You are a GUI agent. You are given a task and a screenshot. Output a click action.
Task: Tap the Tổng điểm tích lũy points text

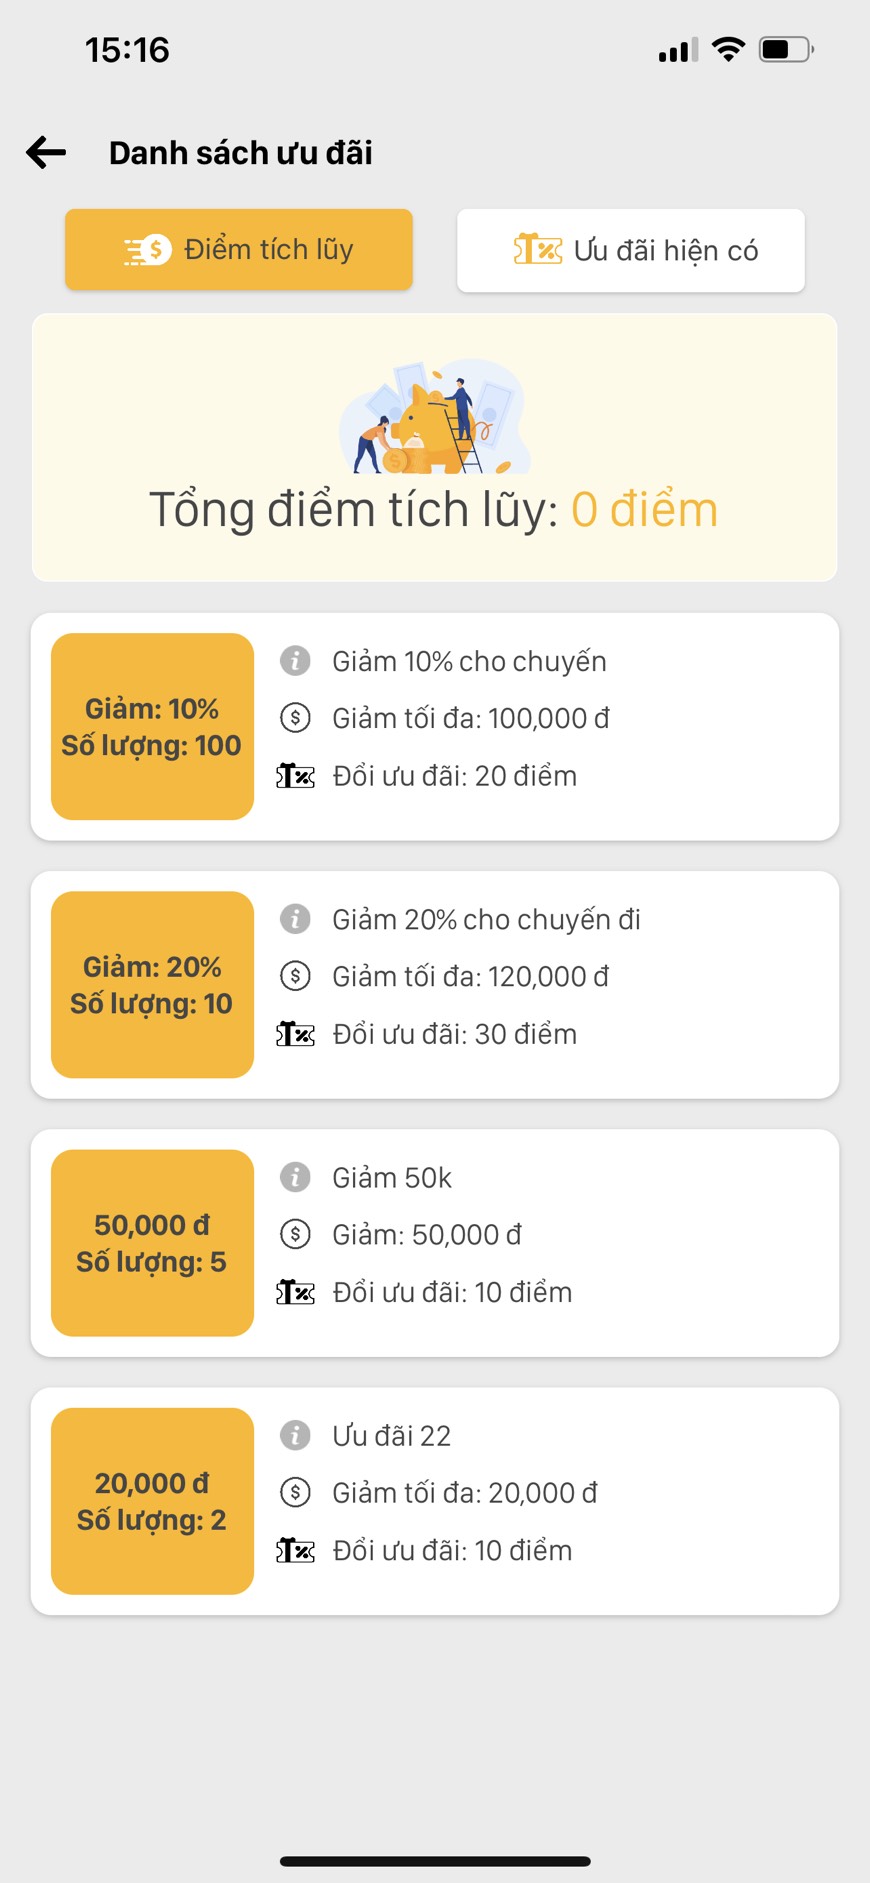(434, 510)
